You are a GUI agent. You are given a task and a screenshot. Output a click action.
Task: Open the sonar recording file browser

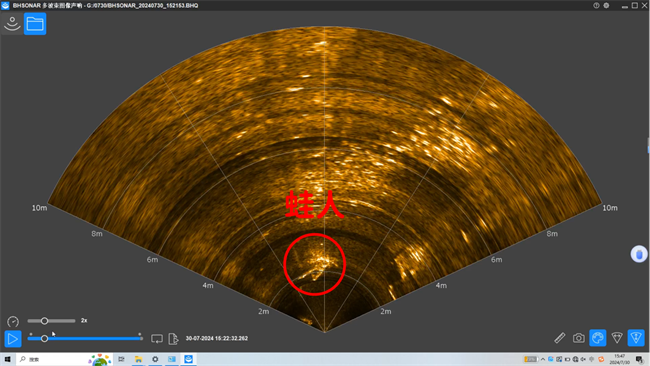coord(35,24)
